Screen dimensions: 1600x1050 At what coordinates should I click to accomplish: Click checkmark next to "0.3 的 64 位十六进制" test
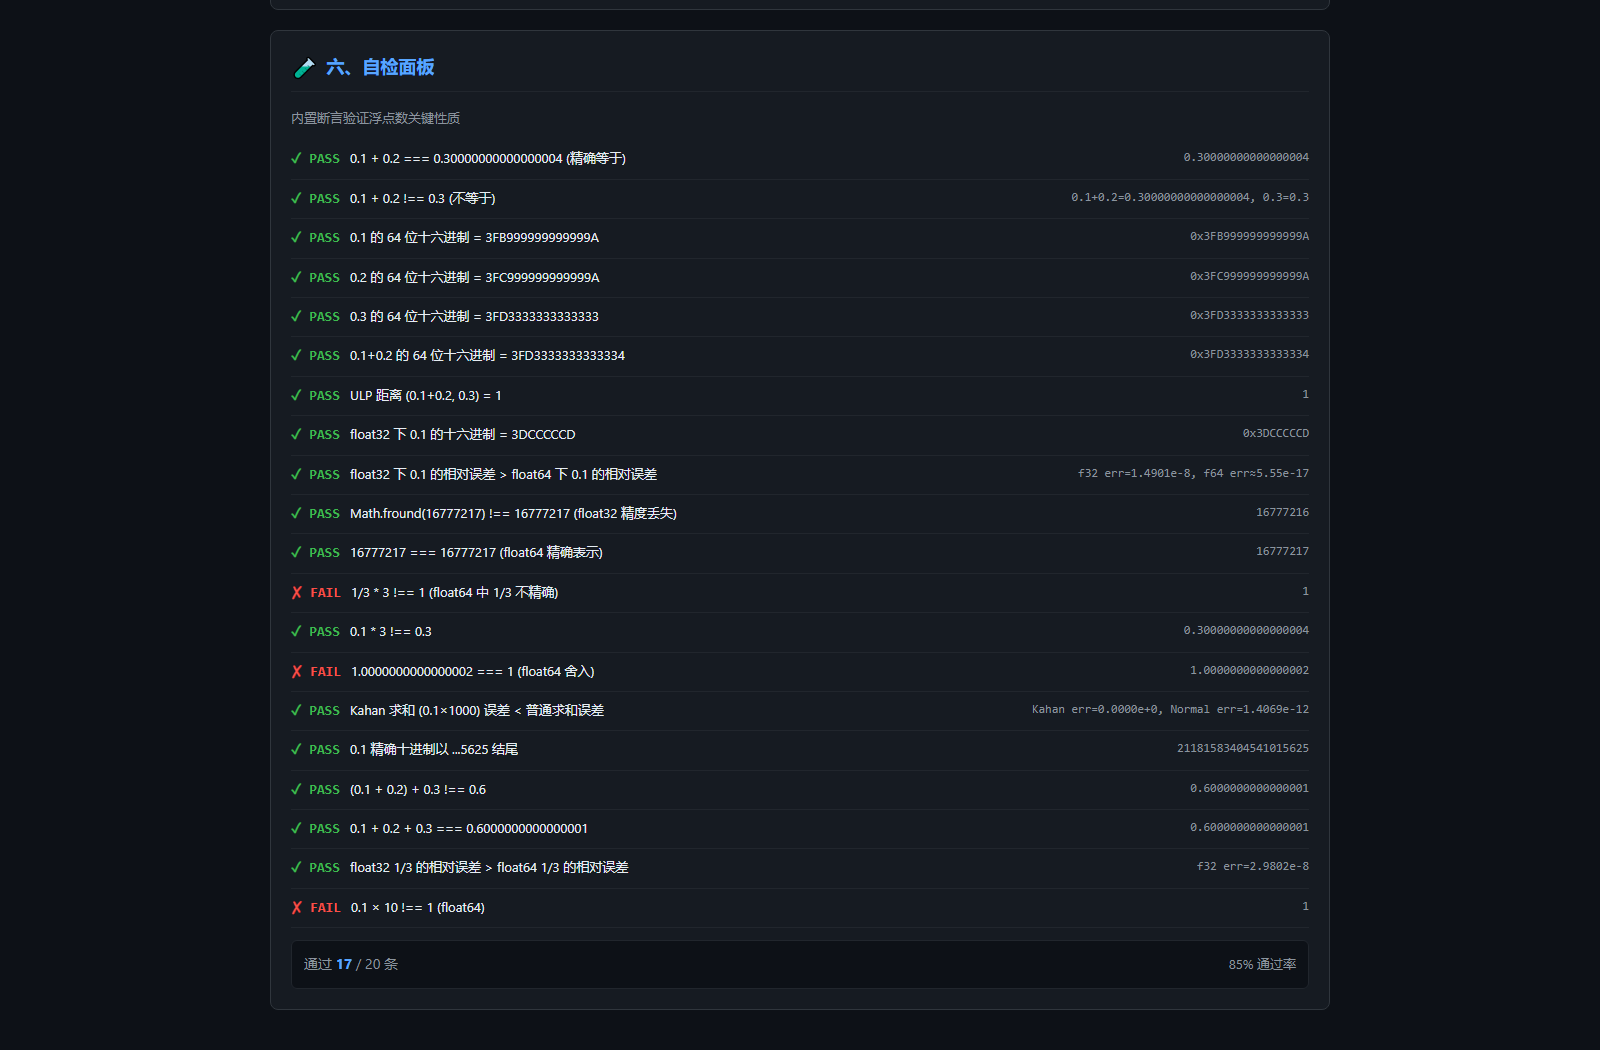(x=296, y=316)
